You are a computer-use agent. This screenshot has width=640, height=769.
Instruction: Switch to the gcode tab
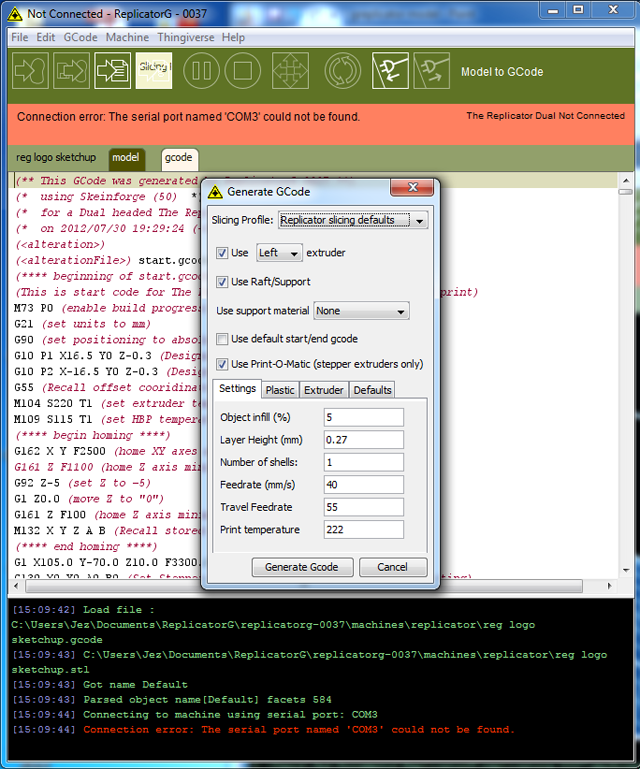click(x=179, y=158)
